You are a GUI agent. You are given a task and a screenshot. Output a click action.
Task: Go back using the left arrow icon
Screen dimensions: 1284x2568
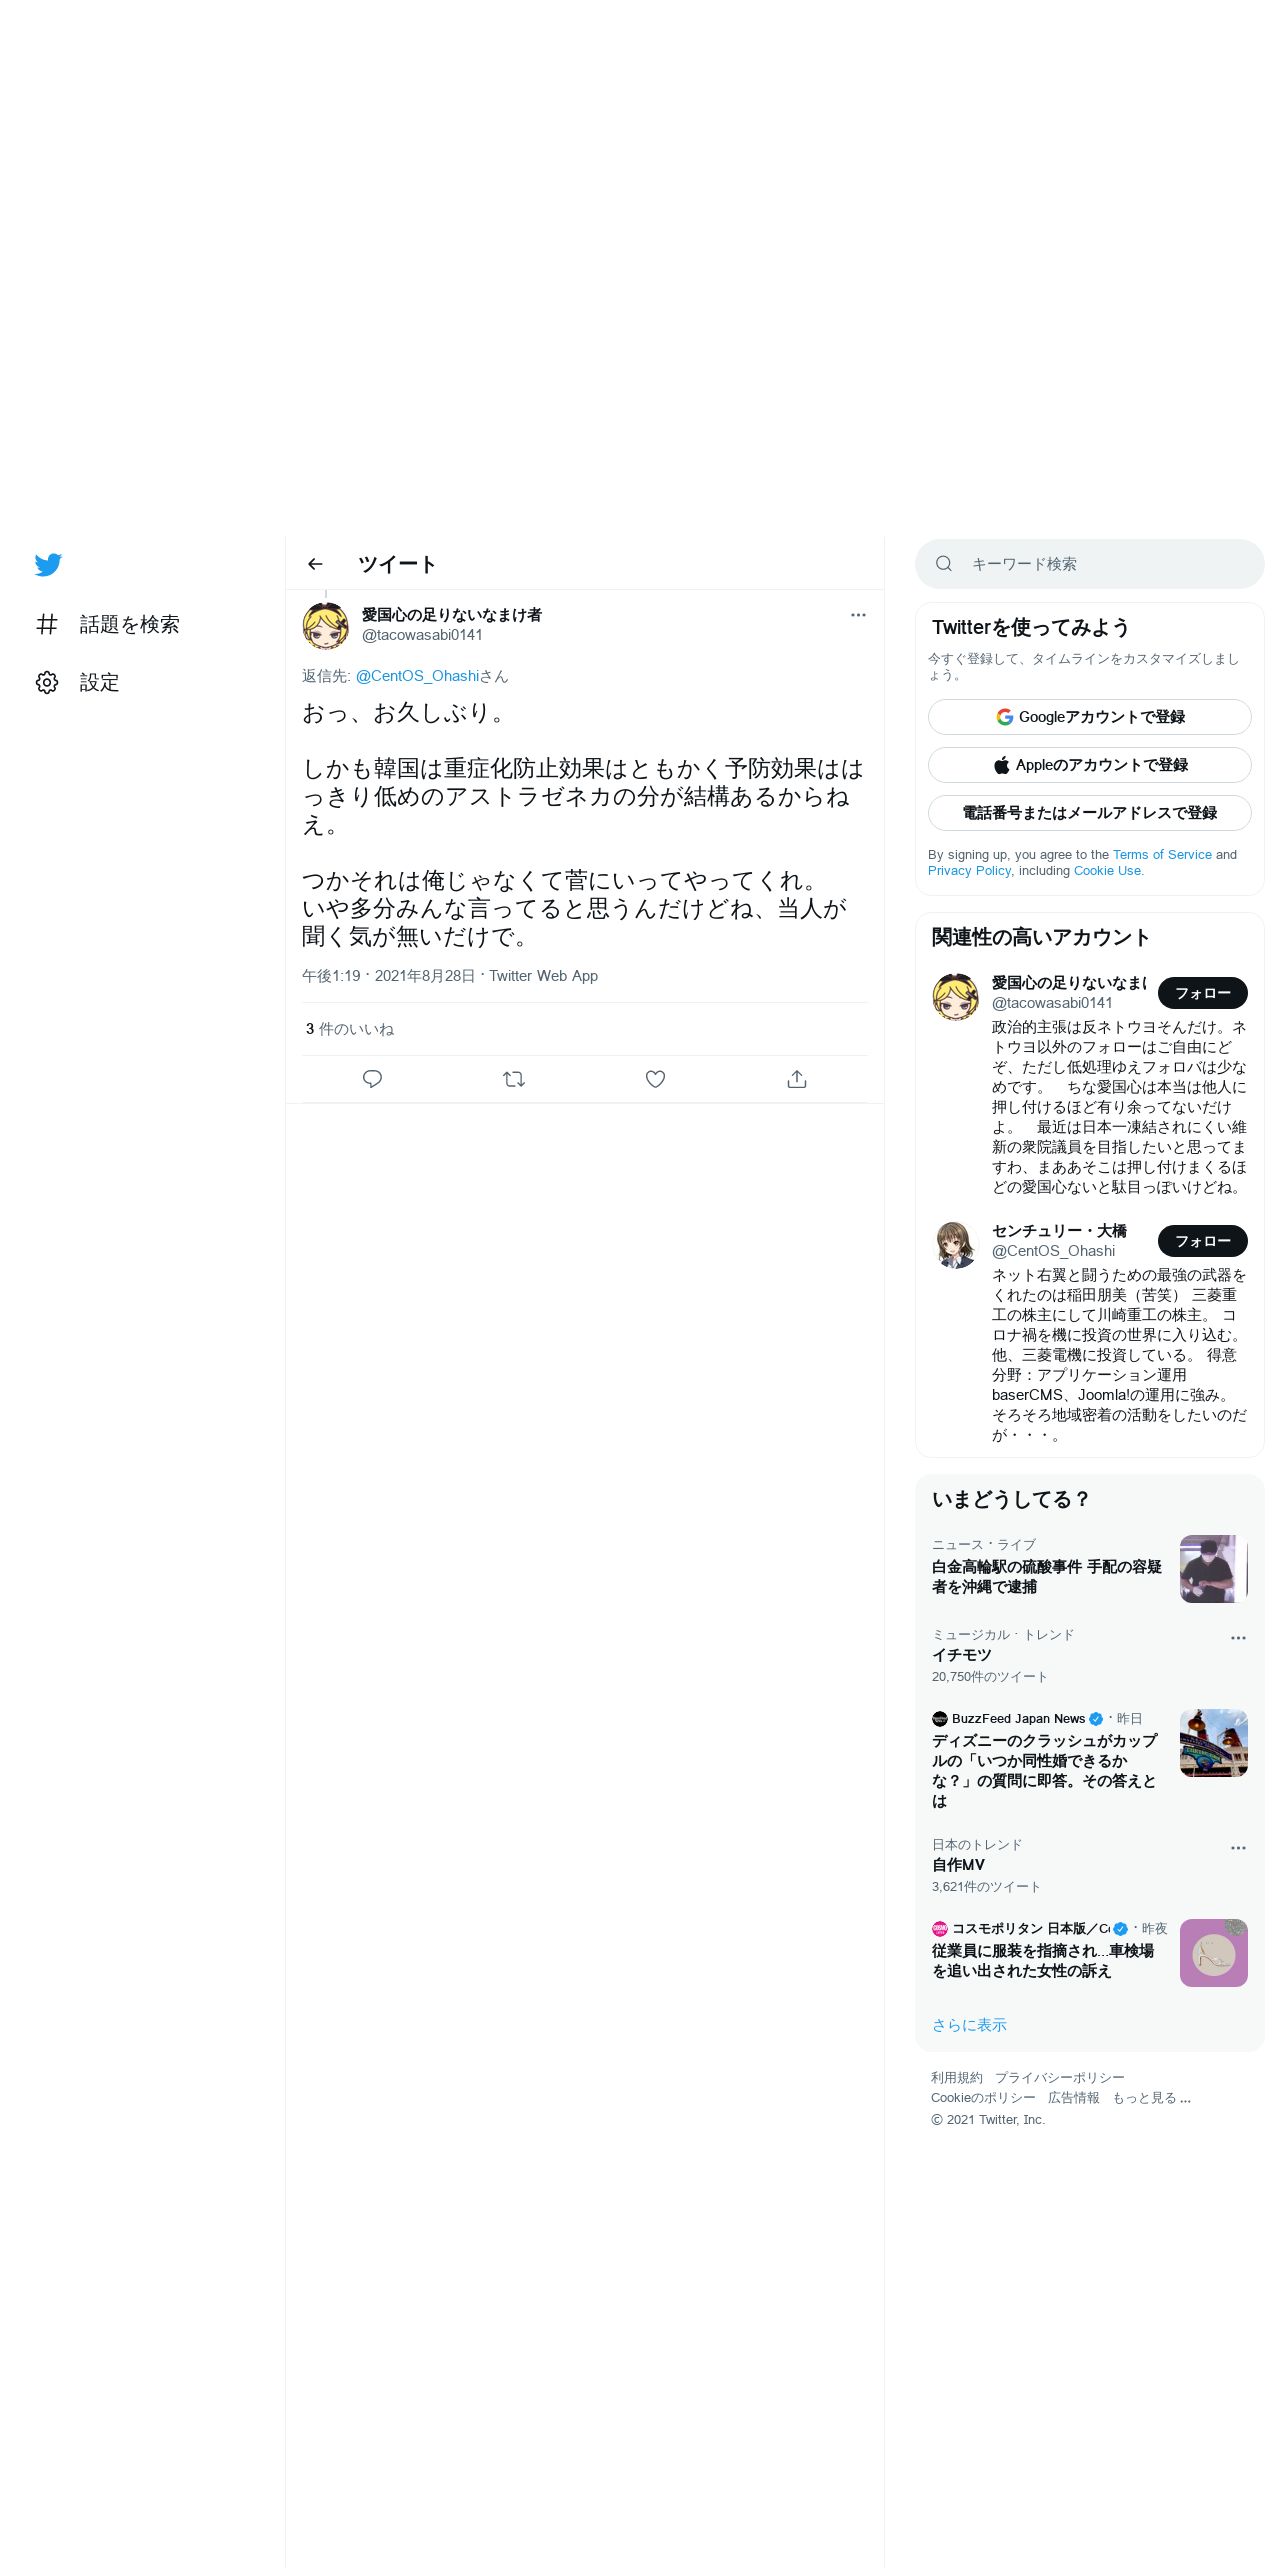[315, 564]
